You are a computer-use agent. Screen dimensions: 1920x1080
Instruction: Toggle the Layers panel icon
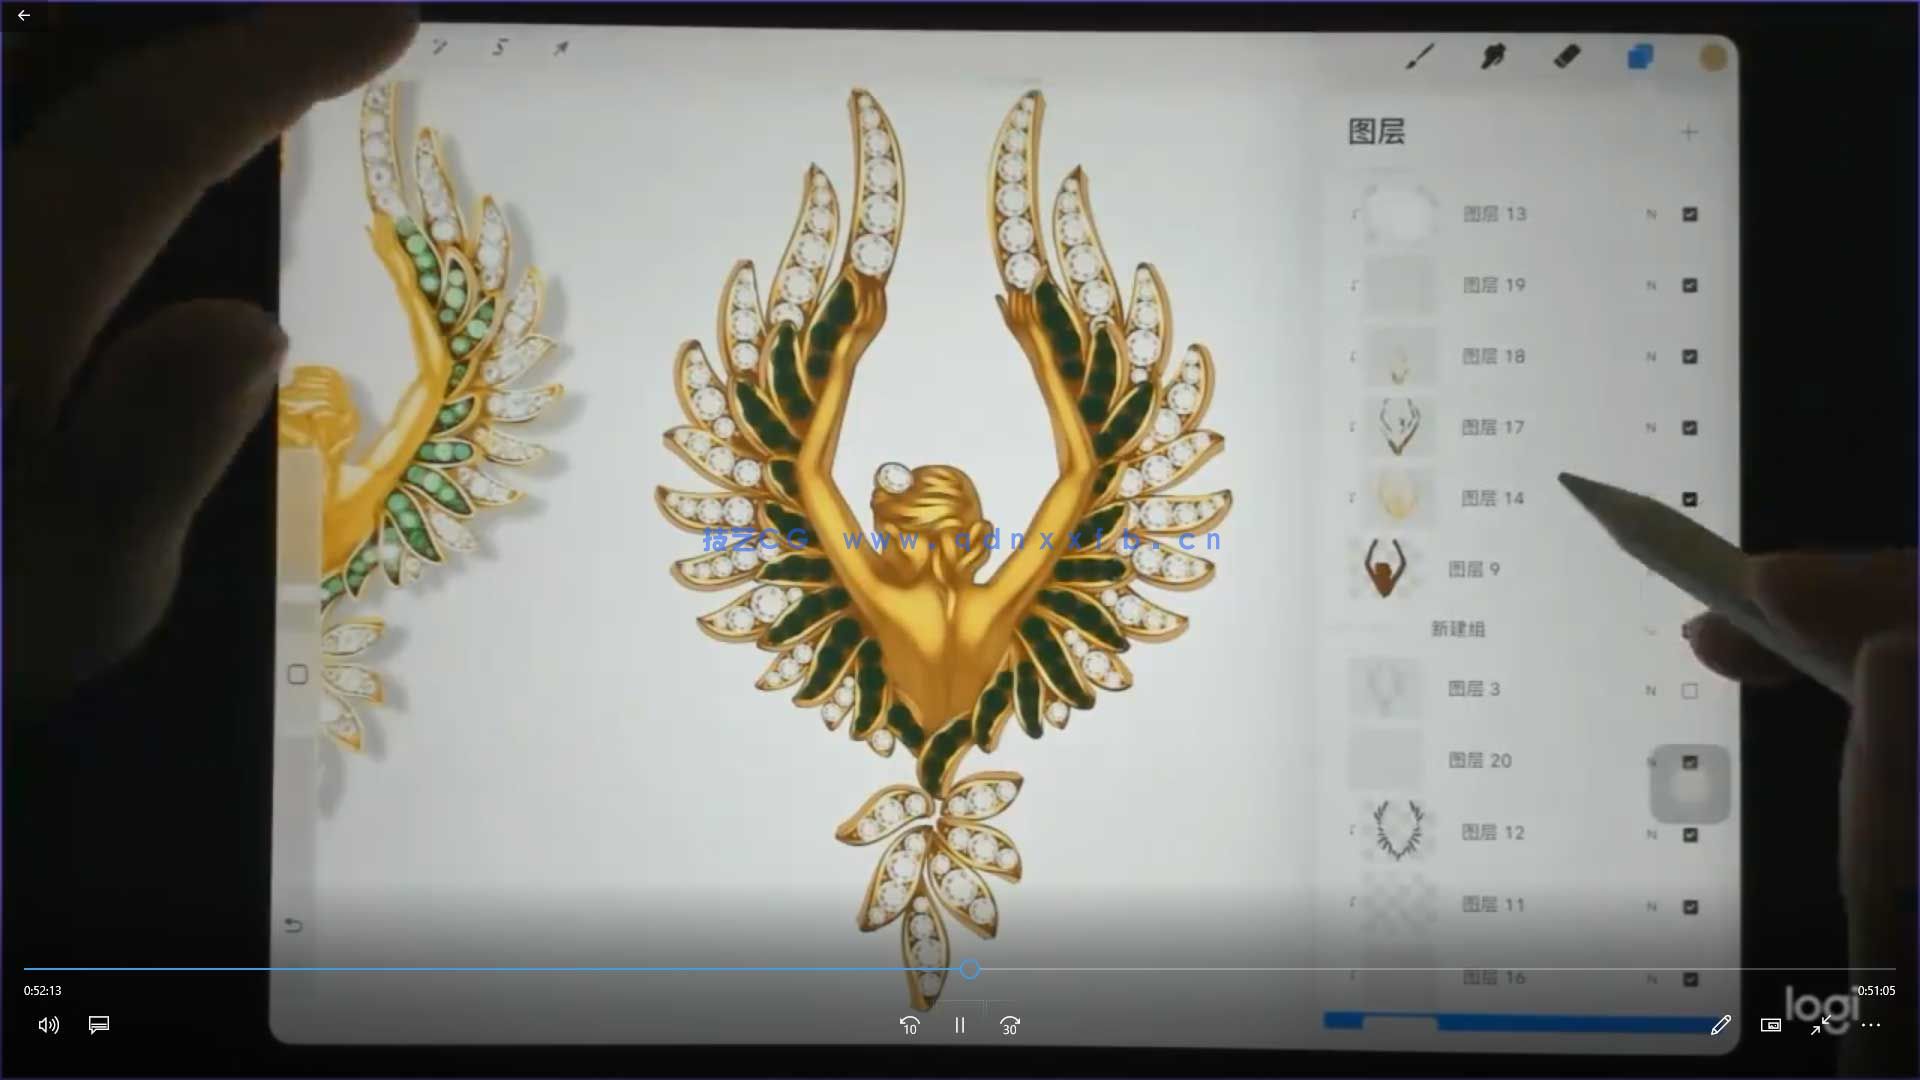point(1640,56)
